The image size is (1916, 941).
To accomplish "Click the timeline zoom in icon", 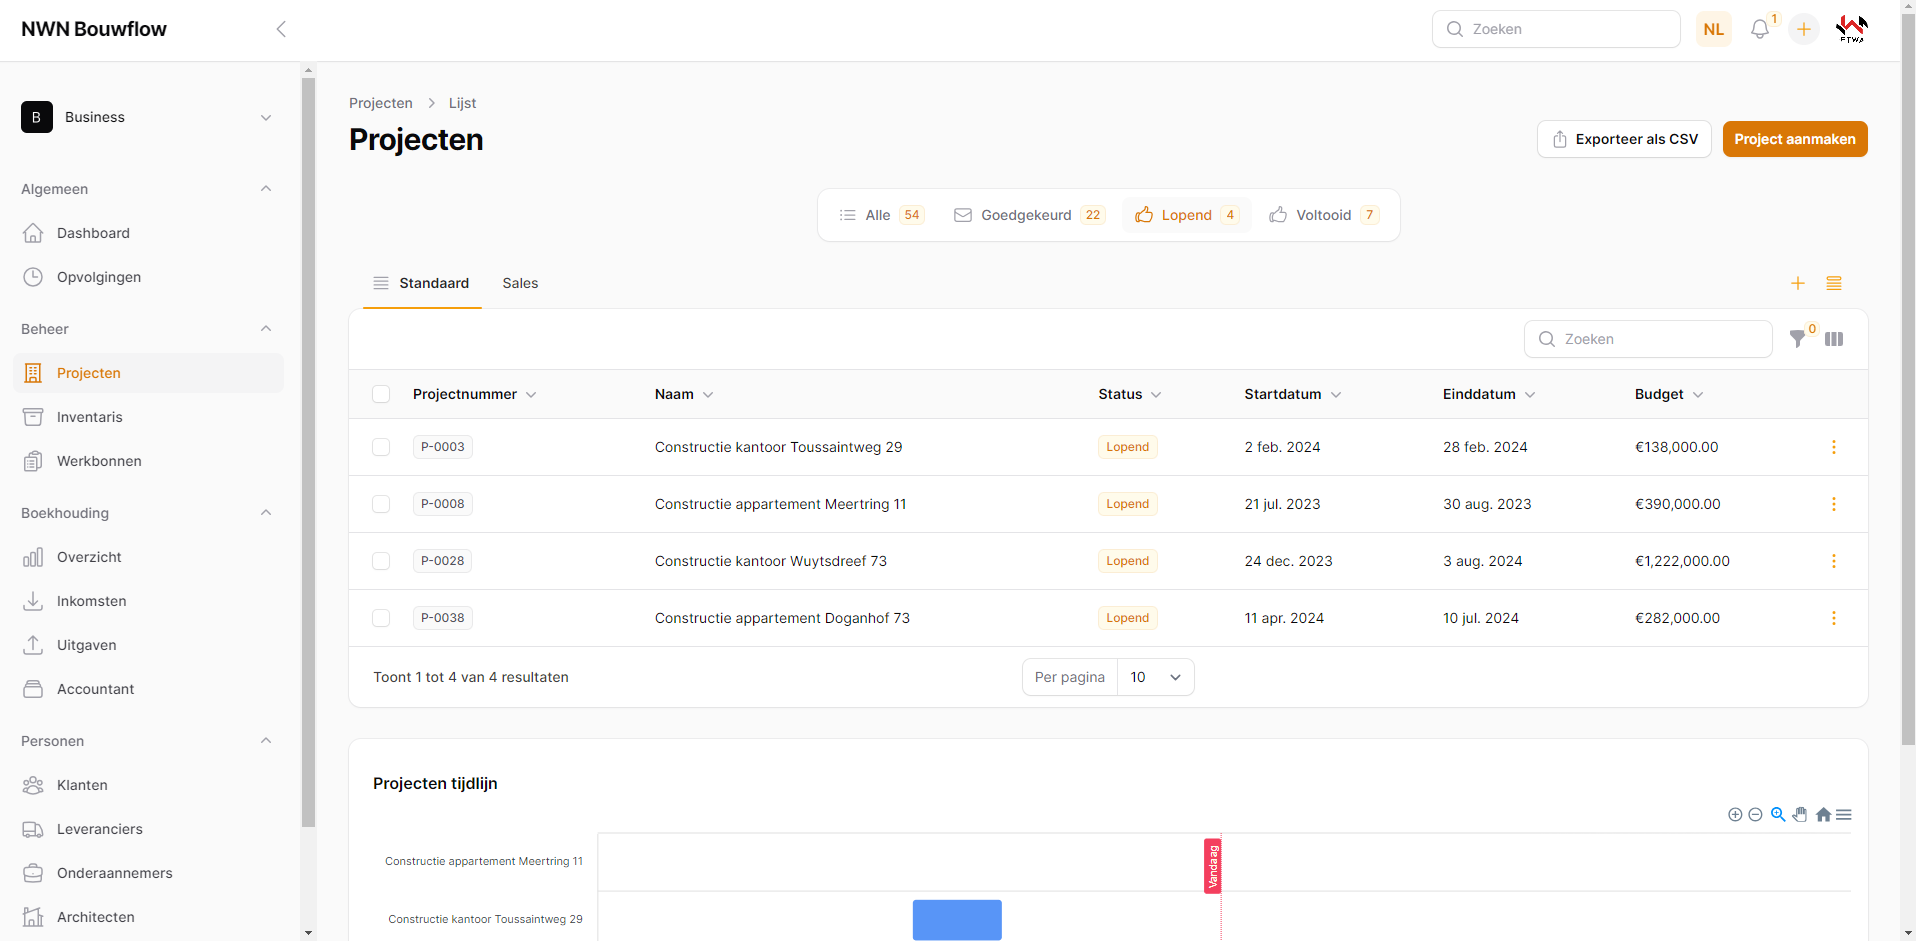I will 1735,815.
